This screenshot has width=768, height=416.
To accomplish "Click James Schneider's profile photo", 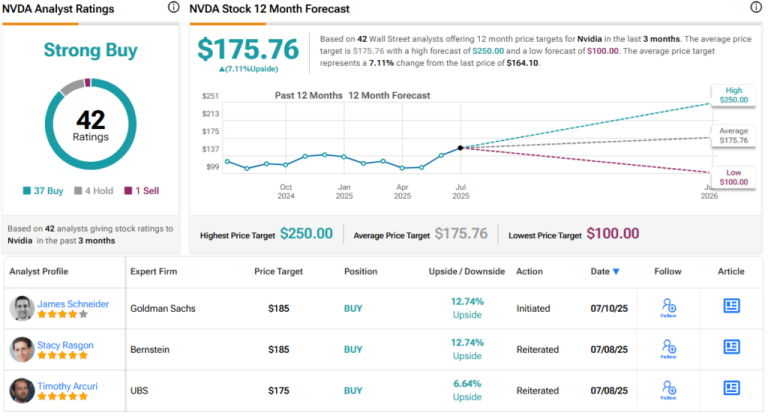I will coord(22,308).
